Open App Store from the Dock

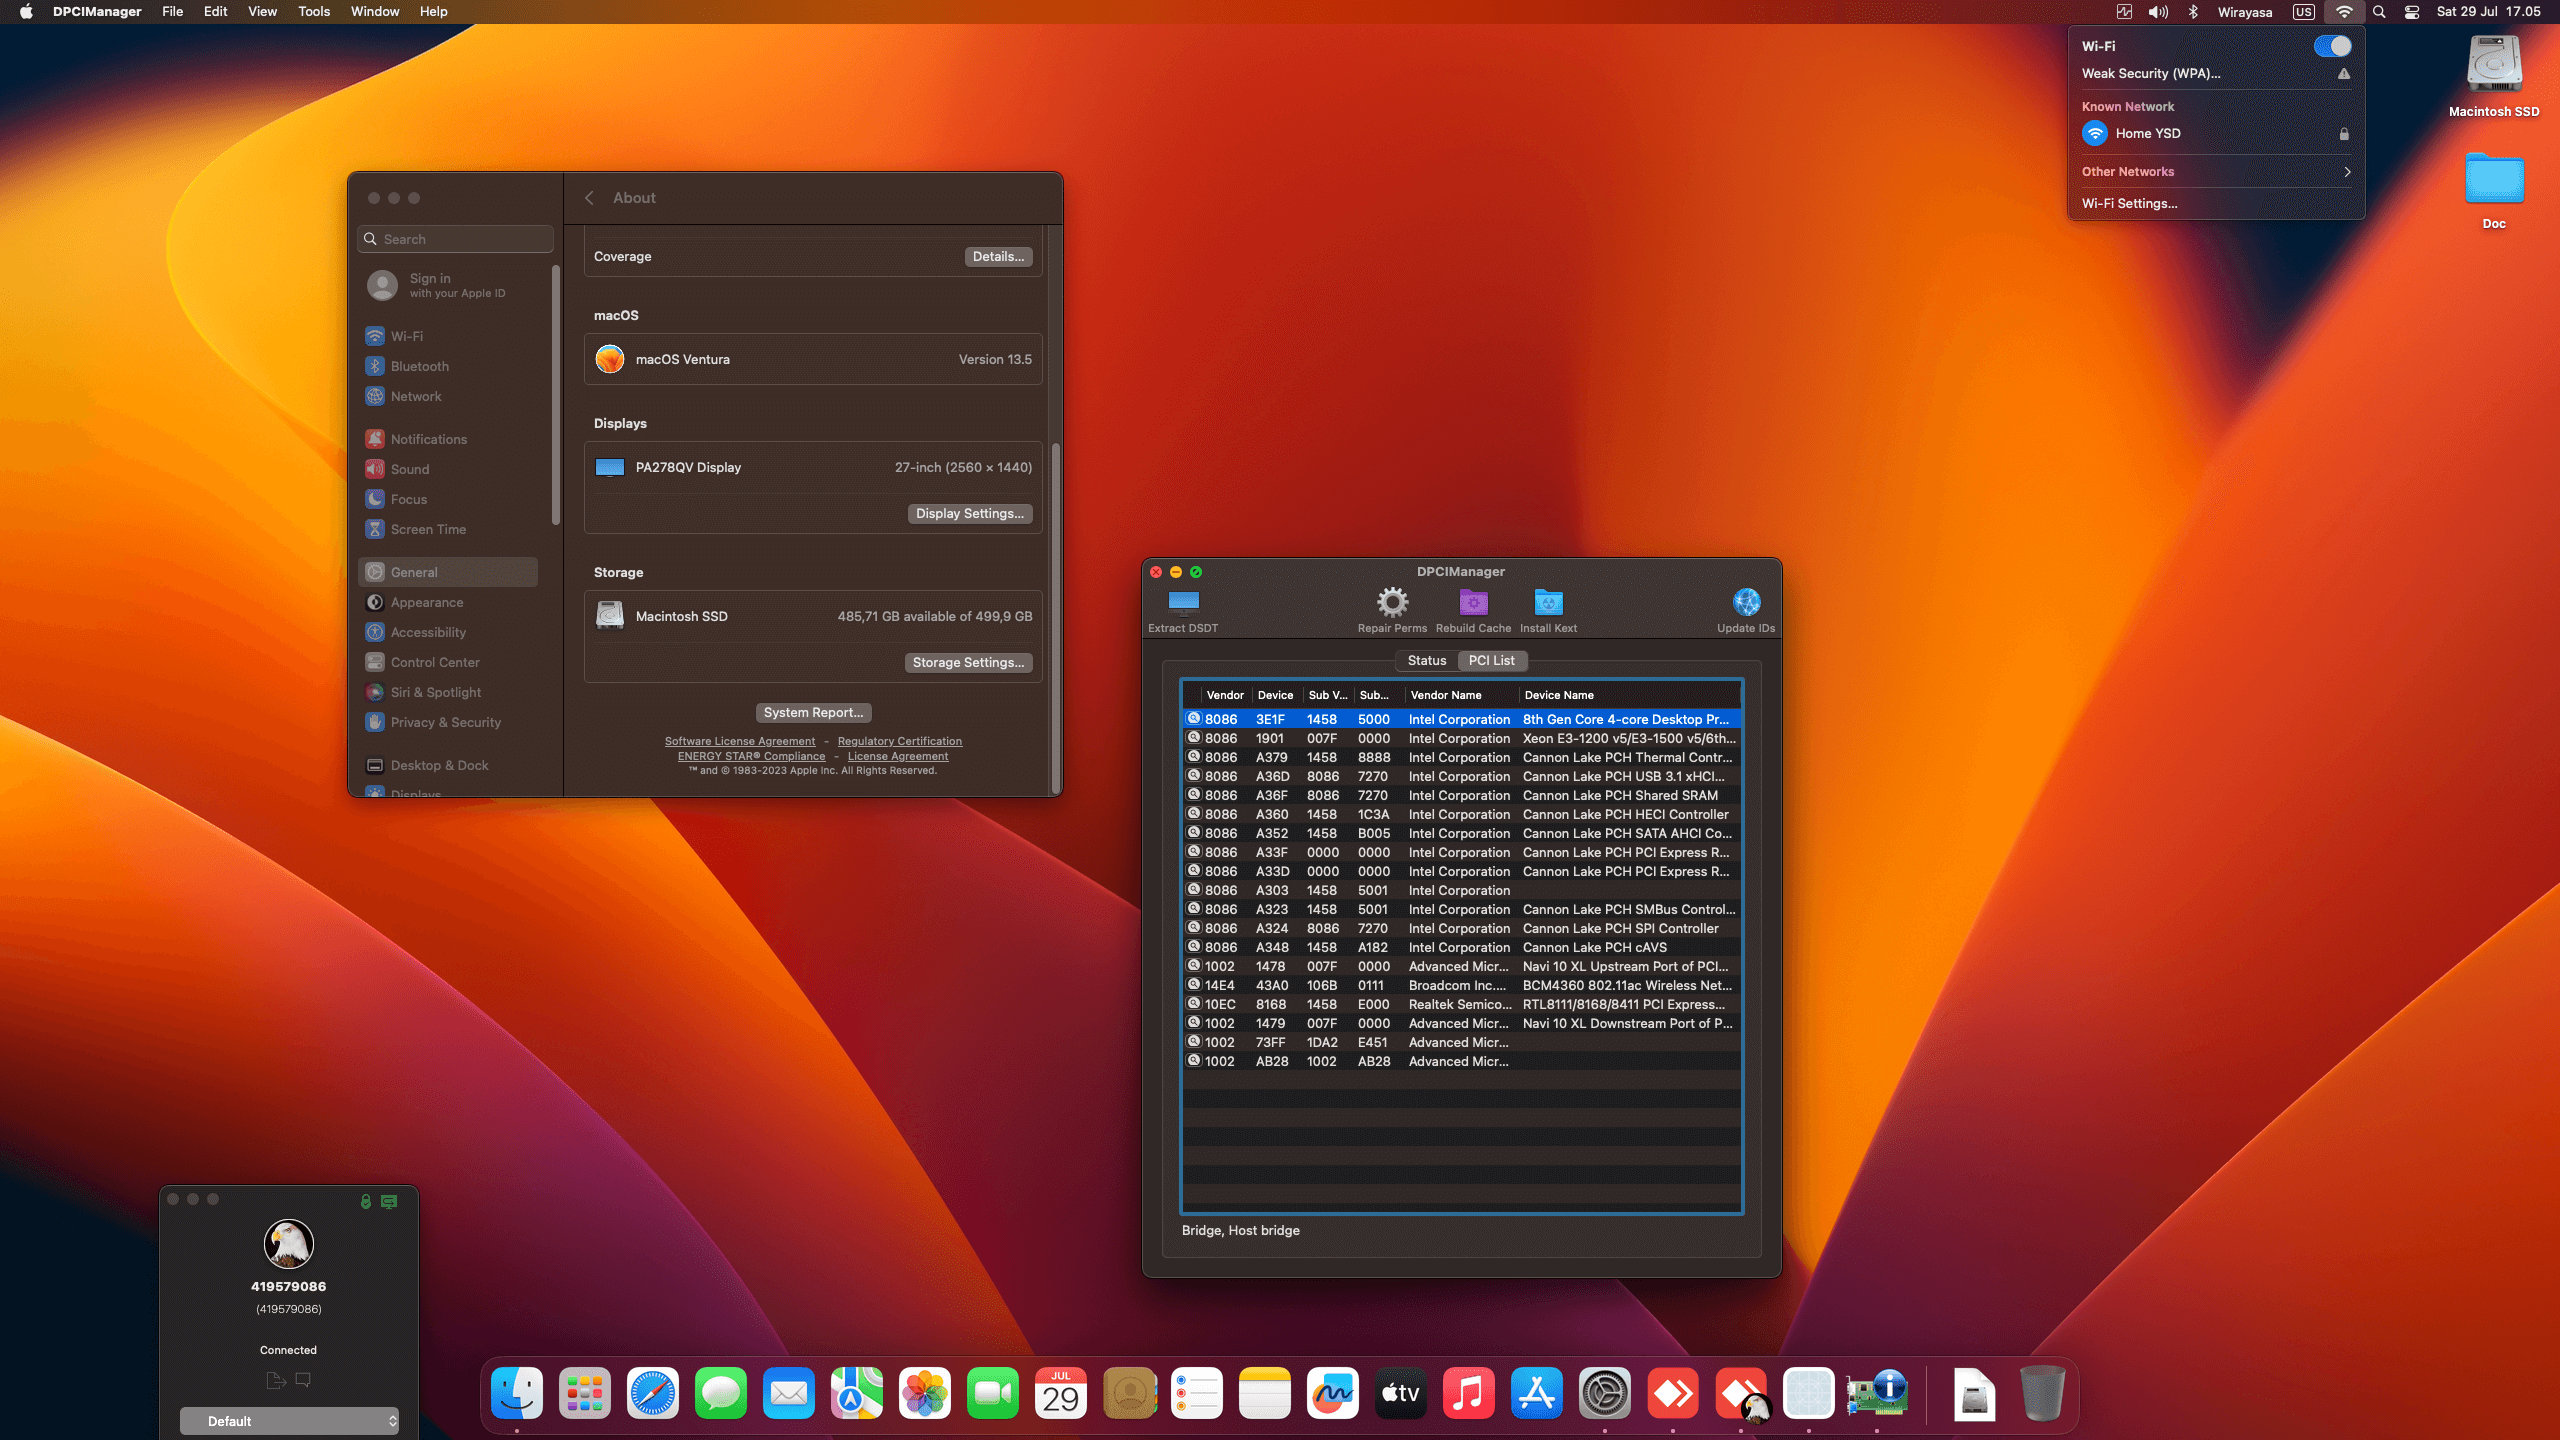coord(1537,1393)
